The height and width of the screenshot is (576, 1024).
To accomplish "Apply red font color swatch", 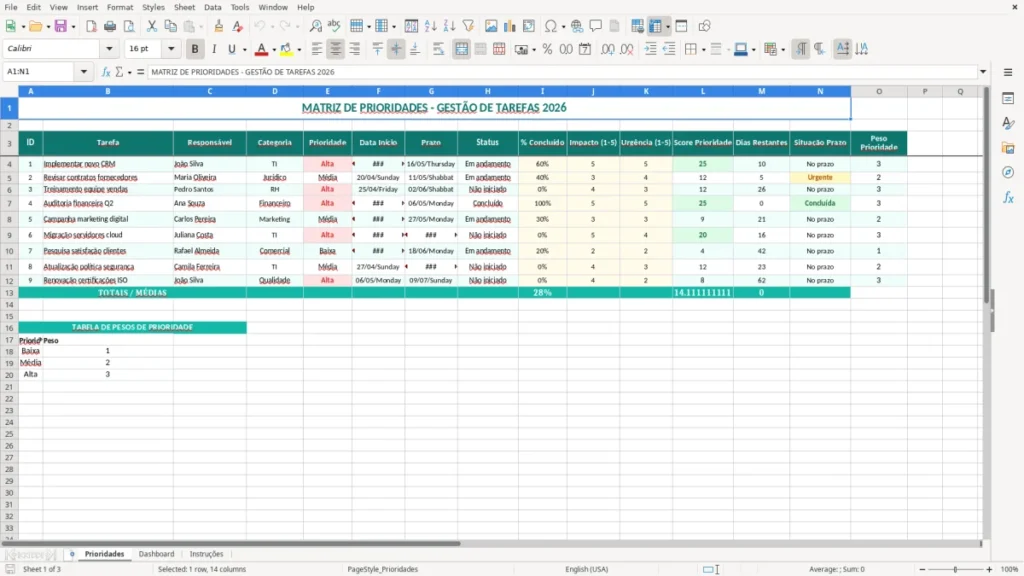I will click(x=261, y=49).
